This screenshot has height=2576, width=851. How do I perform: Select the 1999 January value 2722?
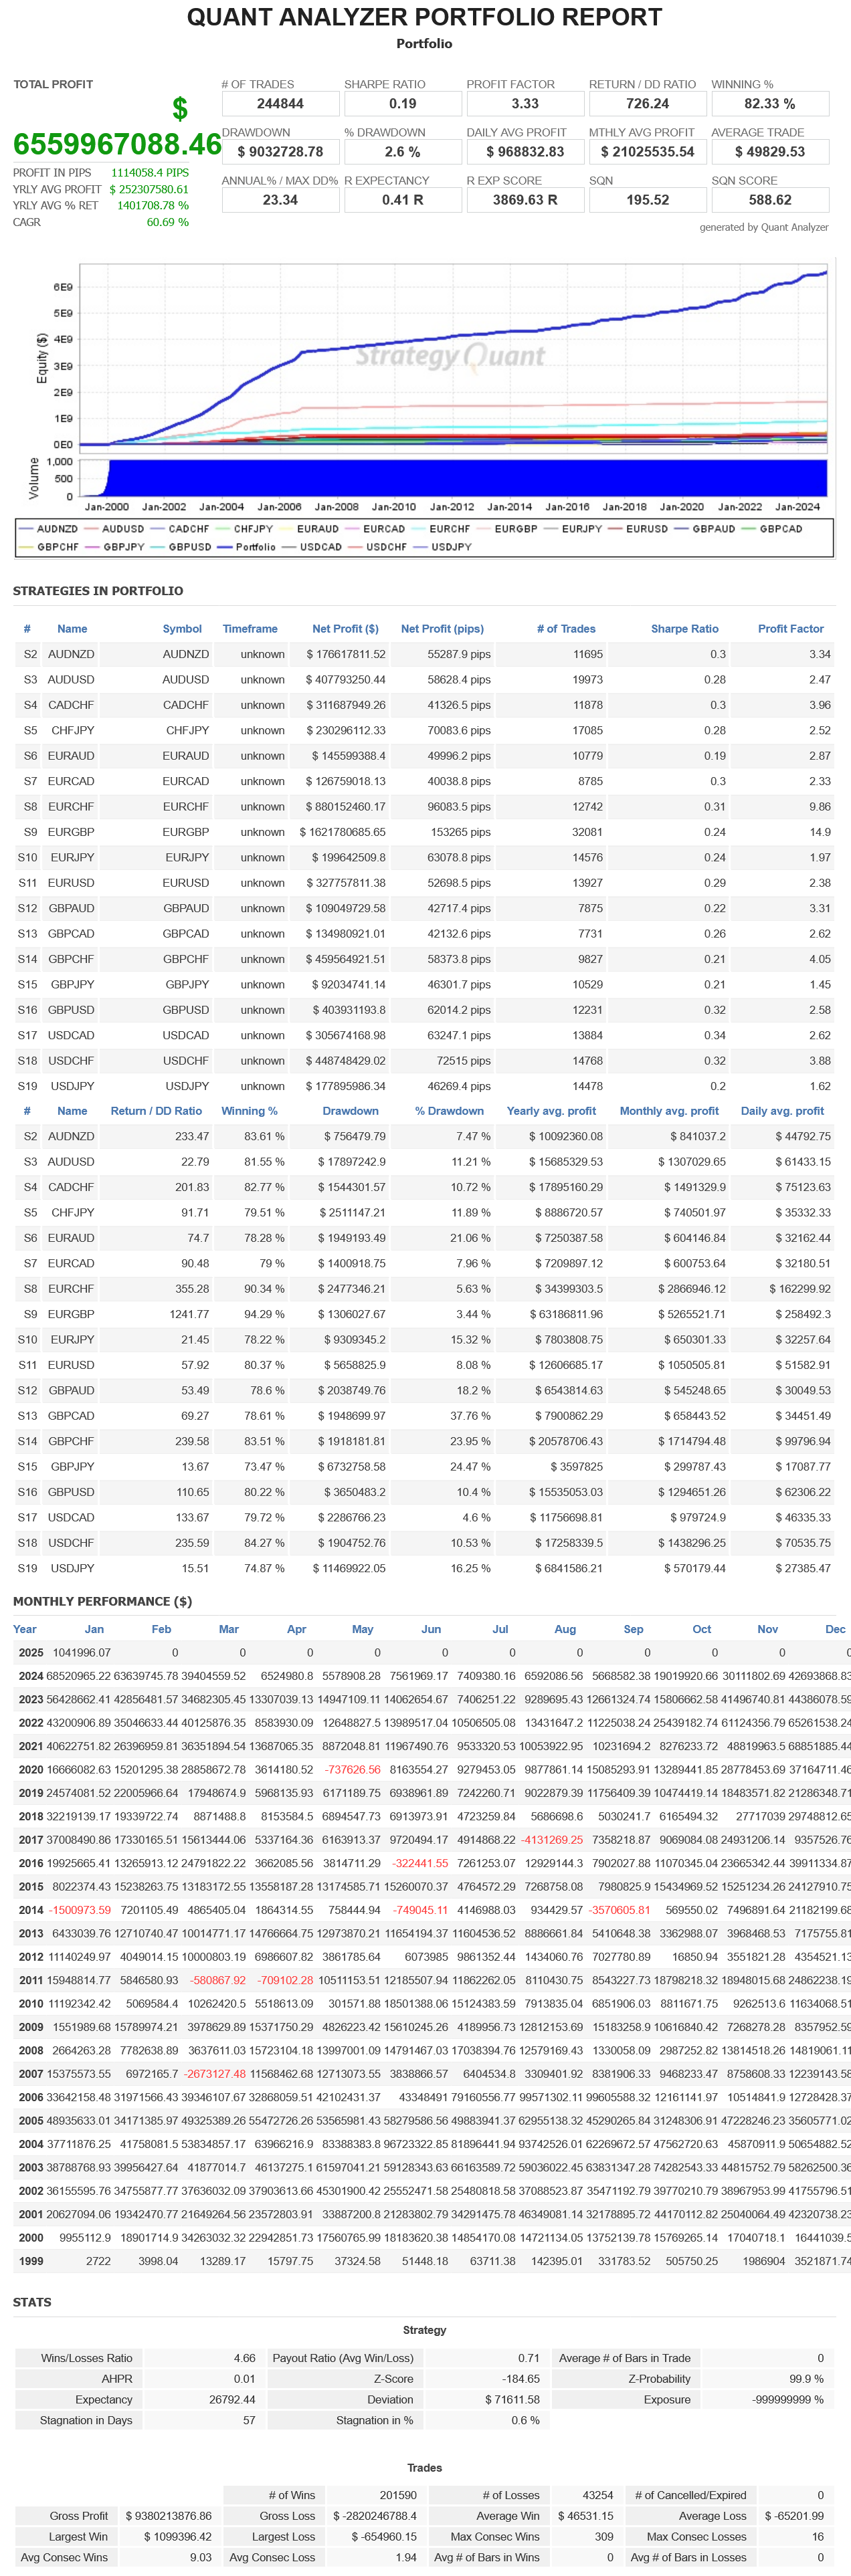(x=98, y=2261)
